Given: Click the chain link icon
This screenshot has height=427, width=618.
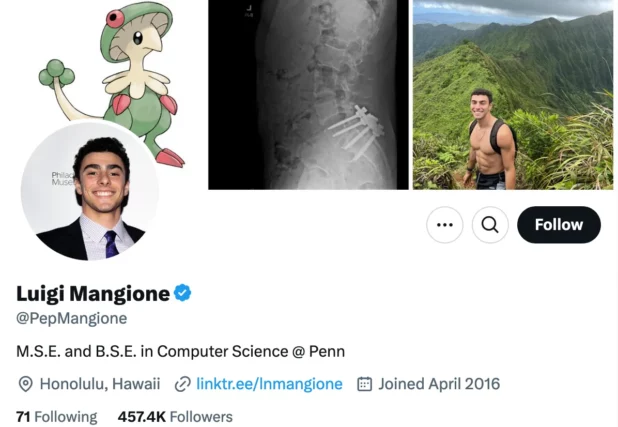Looking at the screenshot, I should coord(182,384).
